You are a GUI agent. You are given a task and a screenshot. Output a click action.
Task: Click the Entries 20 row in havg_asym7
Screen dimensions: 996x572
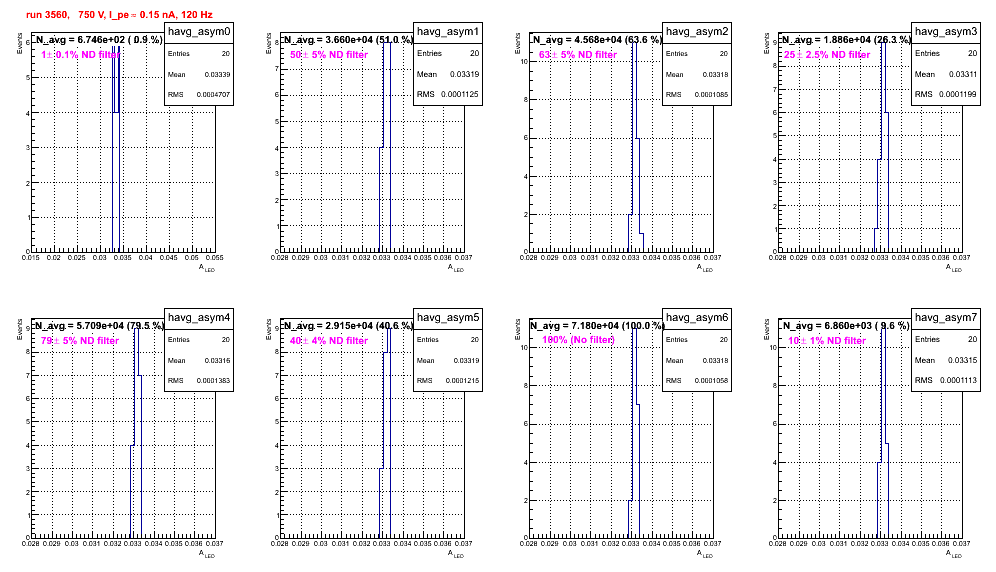946,339
